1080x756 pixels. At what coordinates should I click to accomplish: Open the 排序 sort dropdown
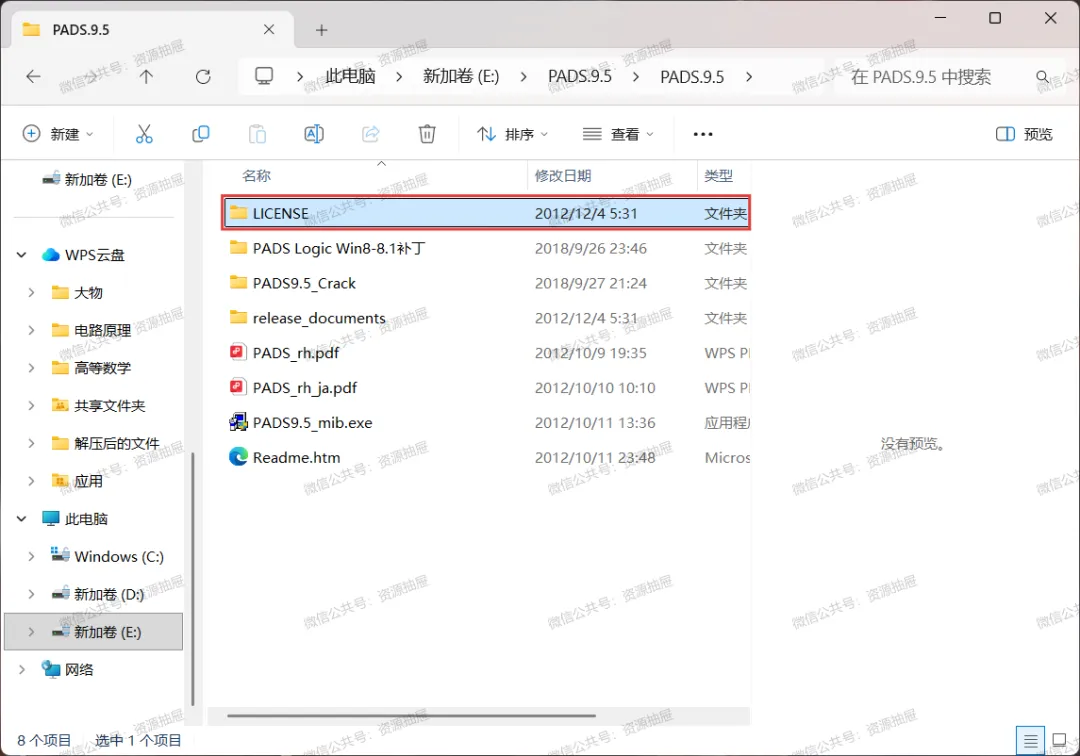512,134
